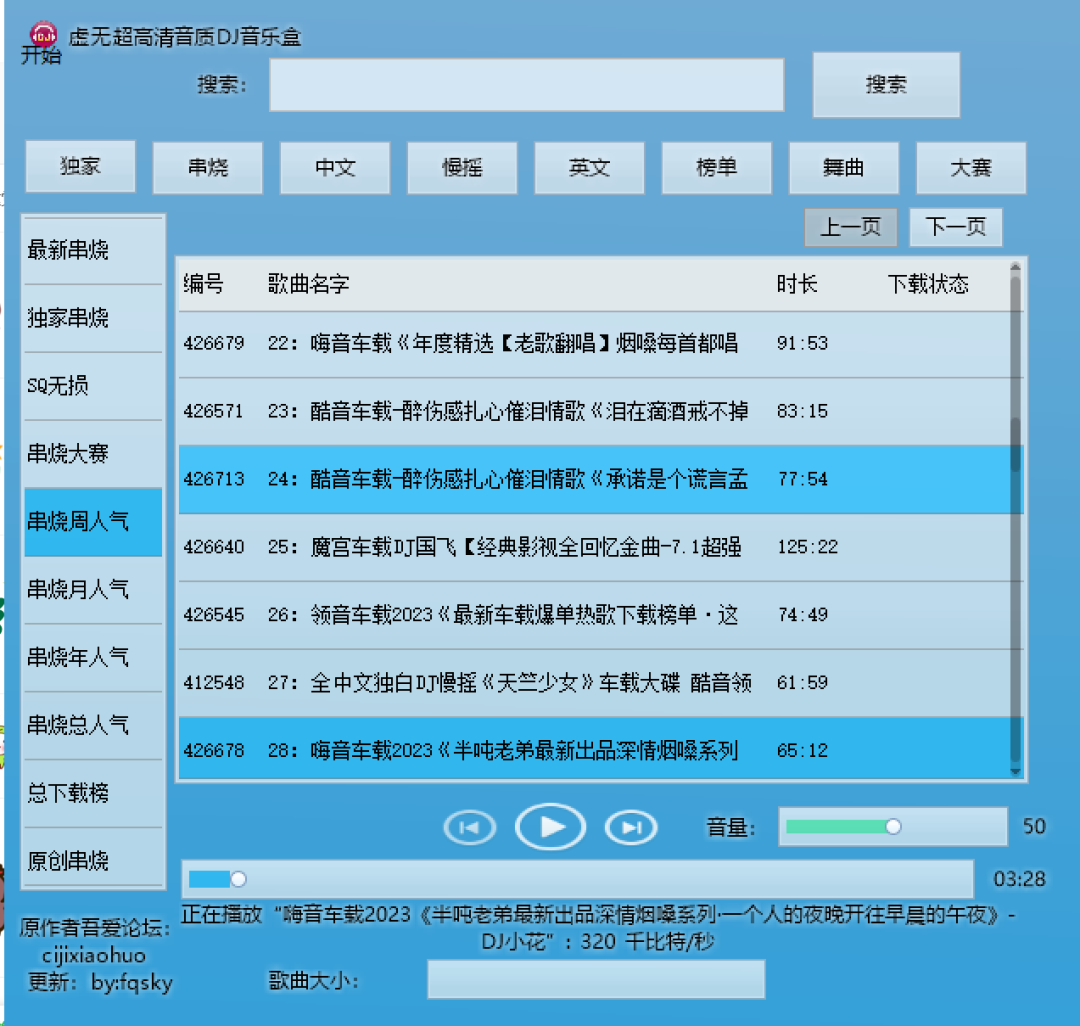Image resolution: width=1080 pixels, height=1026 pixels.
Task: Adjust the 音量 volume slider
Action: coord(890,827)
